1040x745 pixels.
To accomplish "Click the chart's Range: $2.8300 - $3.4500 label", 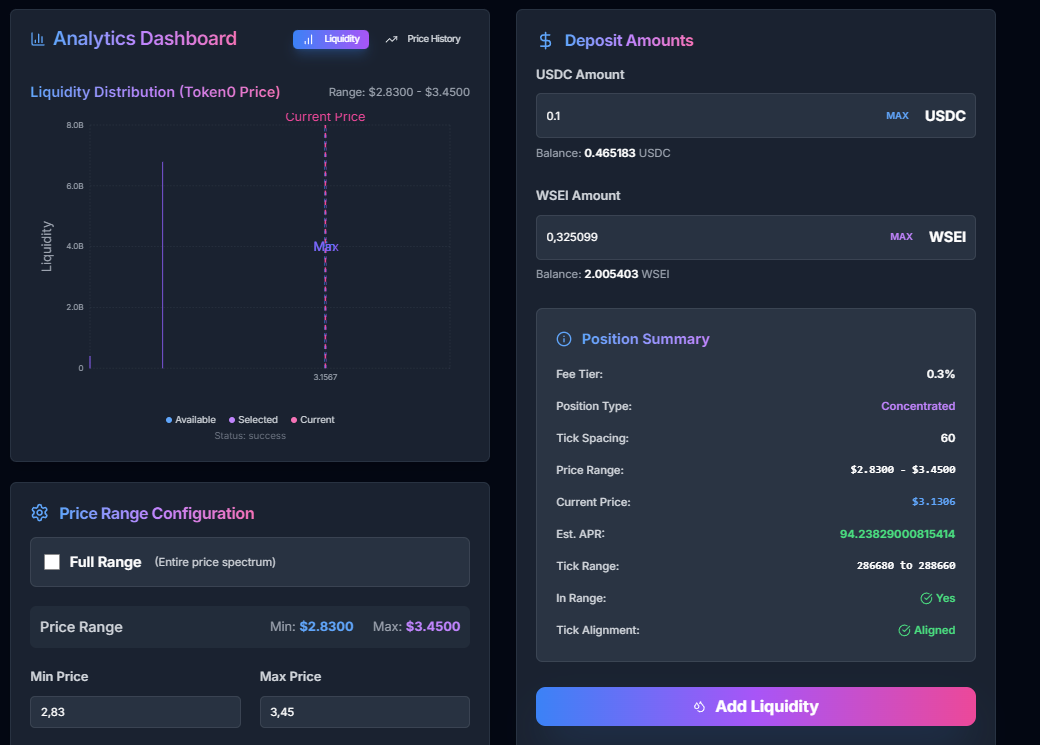I will [x=399, y=92].
